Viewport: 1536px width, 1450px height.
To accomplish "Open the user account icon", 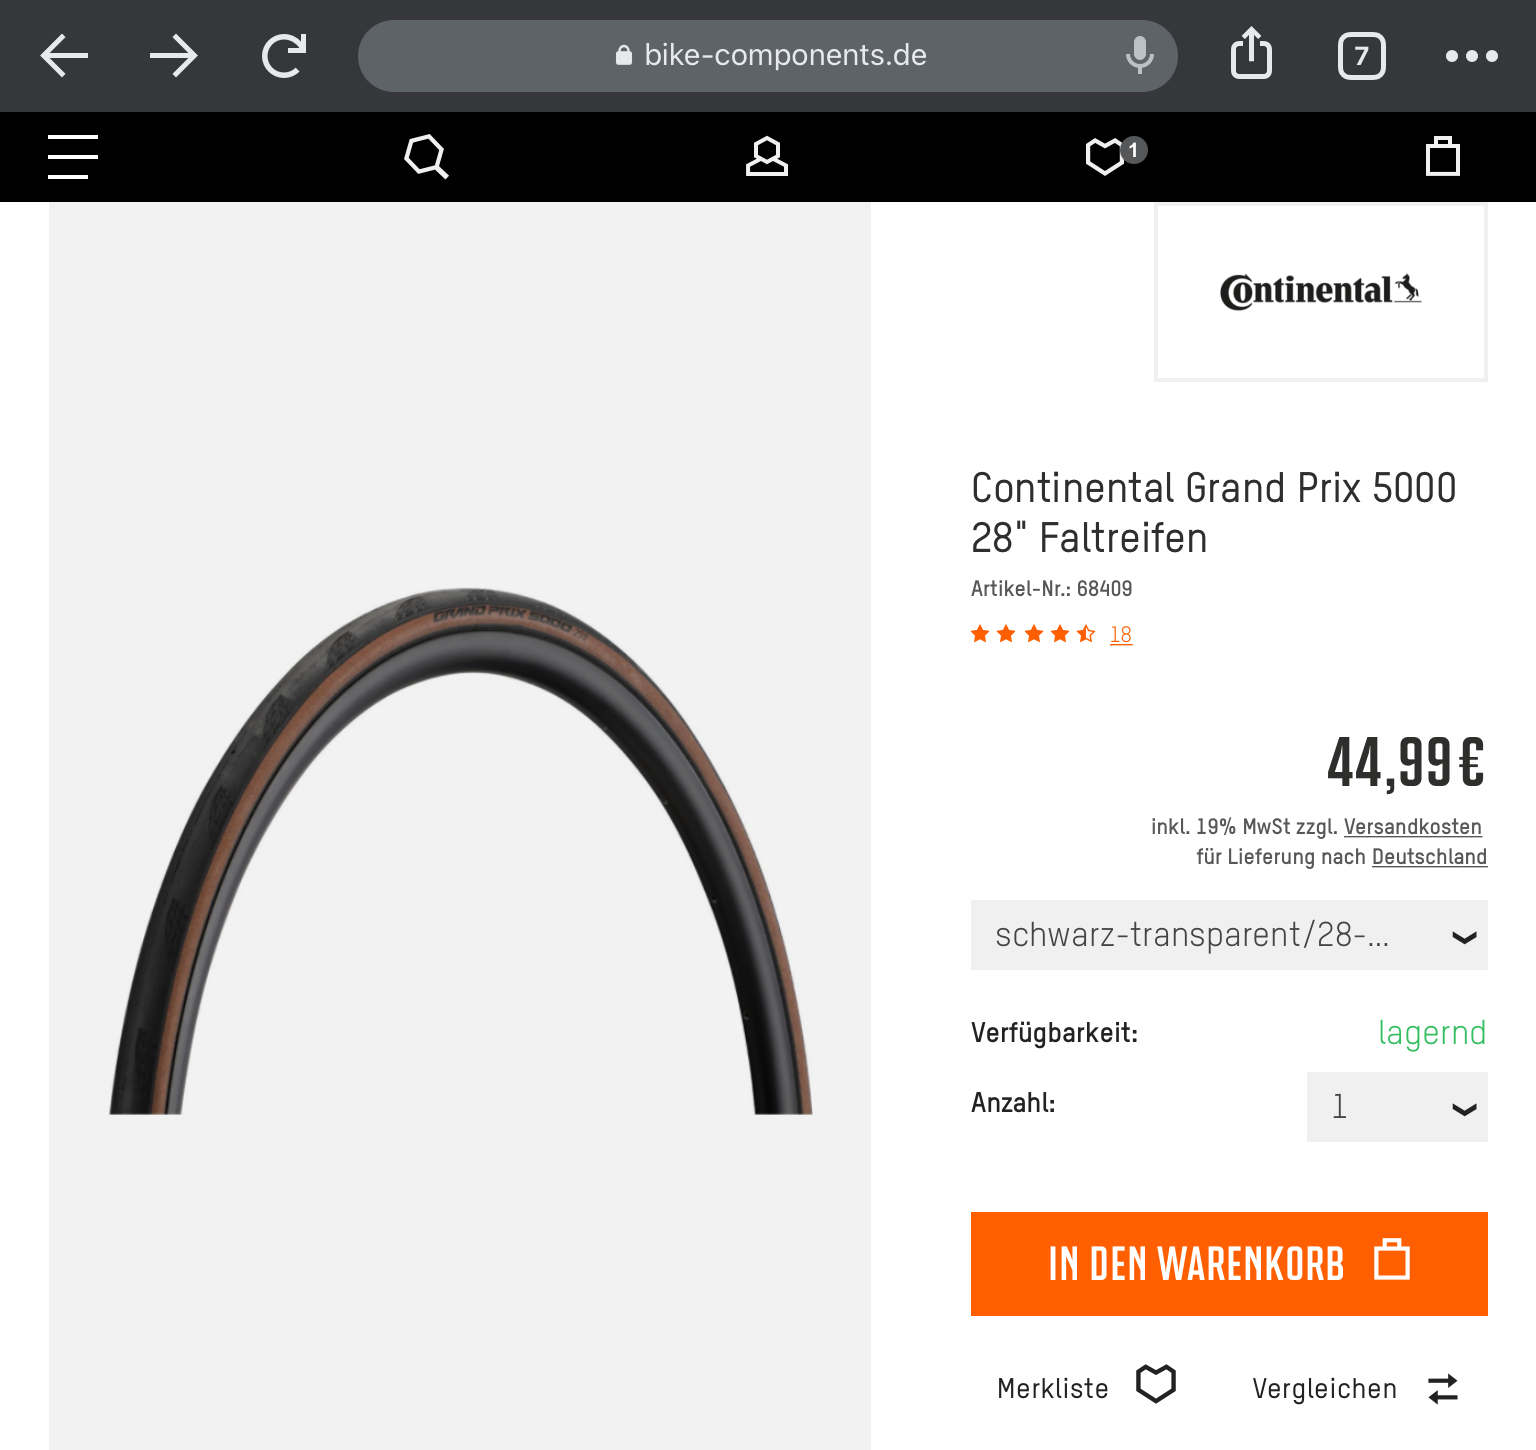I will [767, 157].
